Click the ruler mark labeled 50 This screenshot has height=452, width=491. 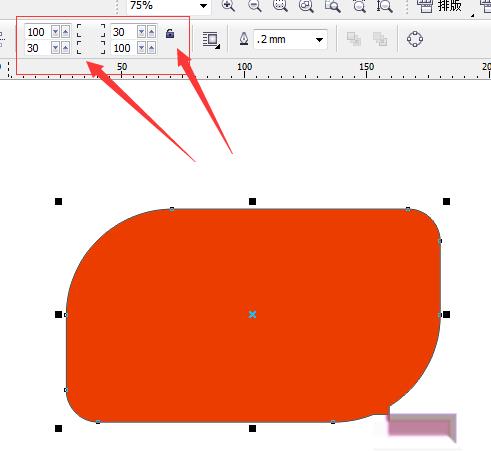tap(122, 67)
